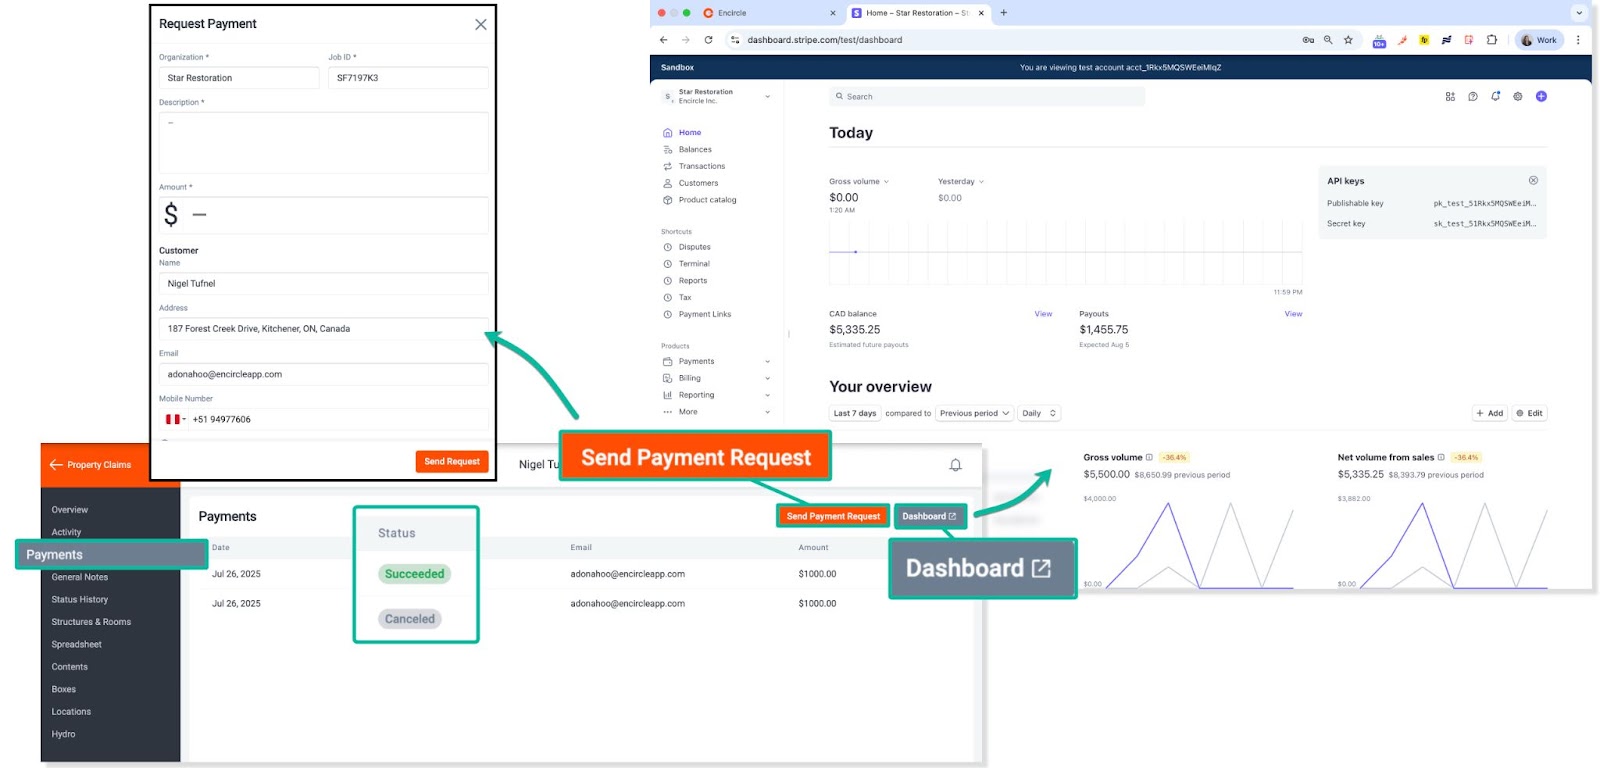Select Status History in the sidebar
Image resolution: width=1600 pixels, height=768 pixels.
pyautogui.click(x=80, y=600)
